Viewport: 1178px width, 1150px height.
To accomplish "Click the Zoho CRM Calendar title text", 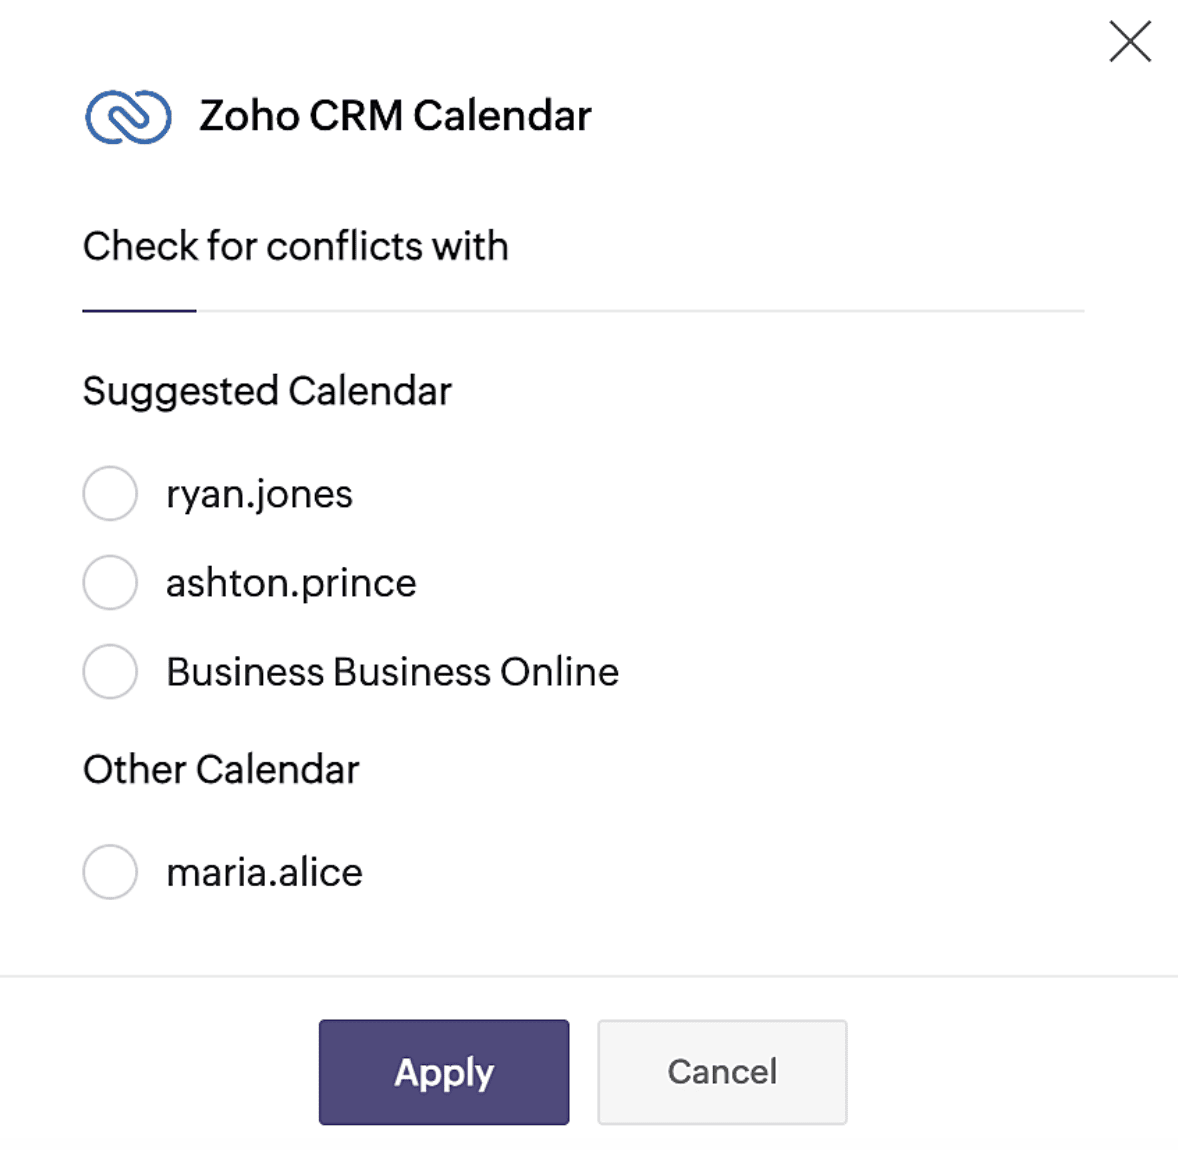I will tap(395, 116).
